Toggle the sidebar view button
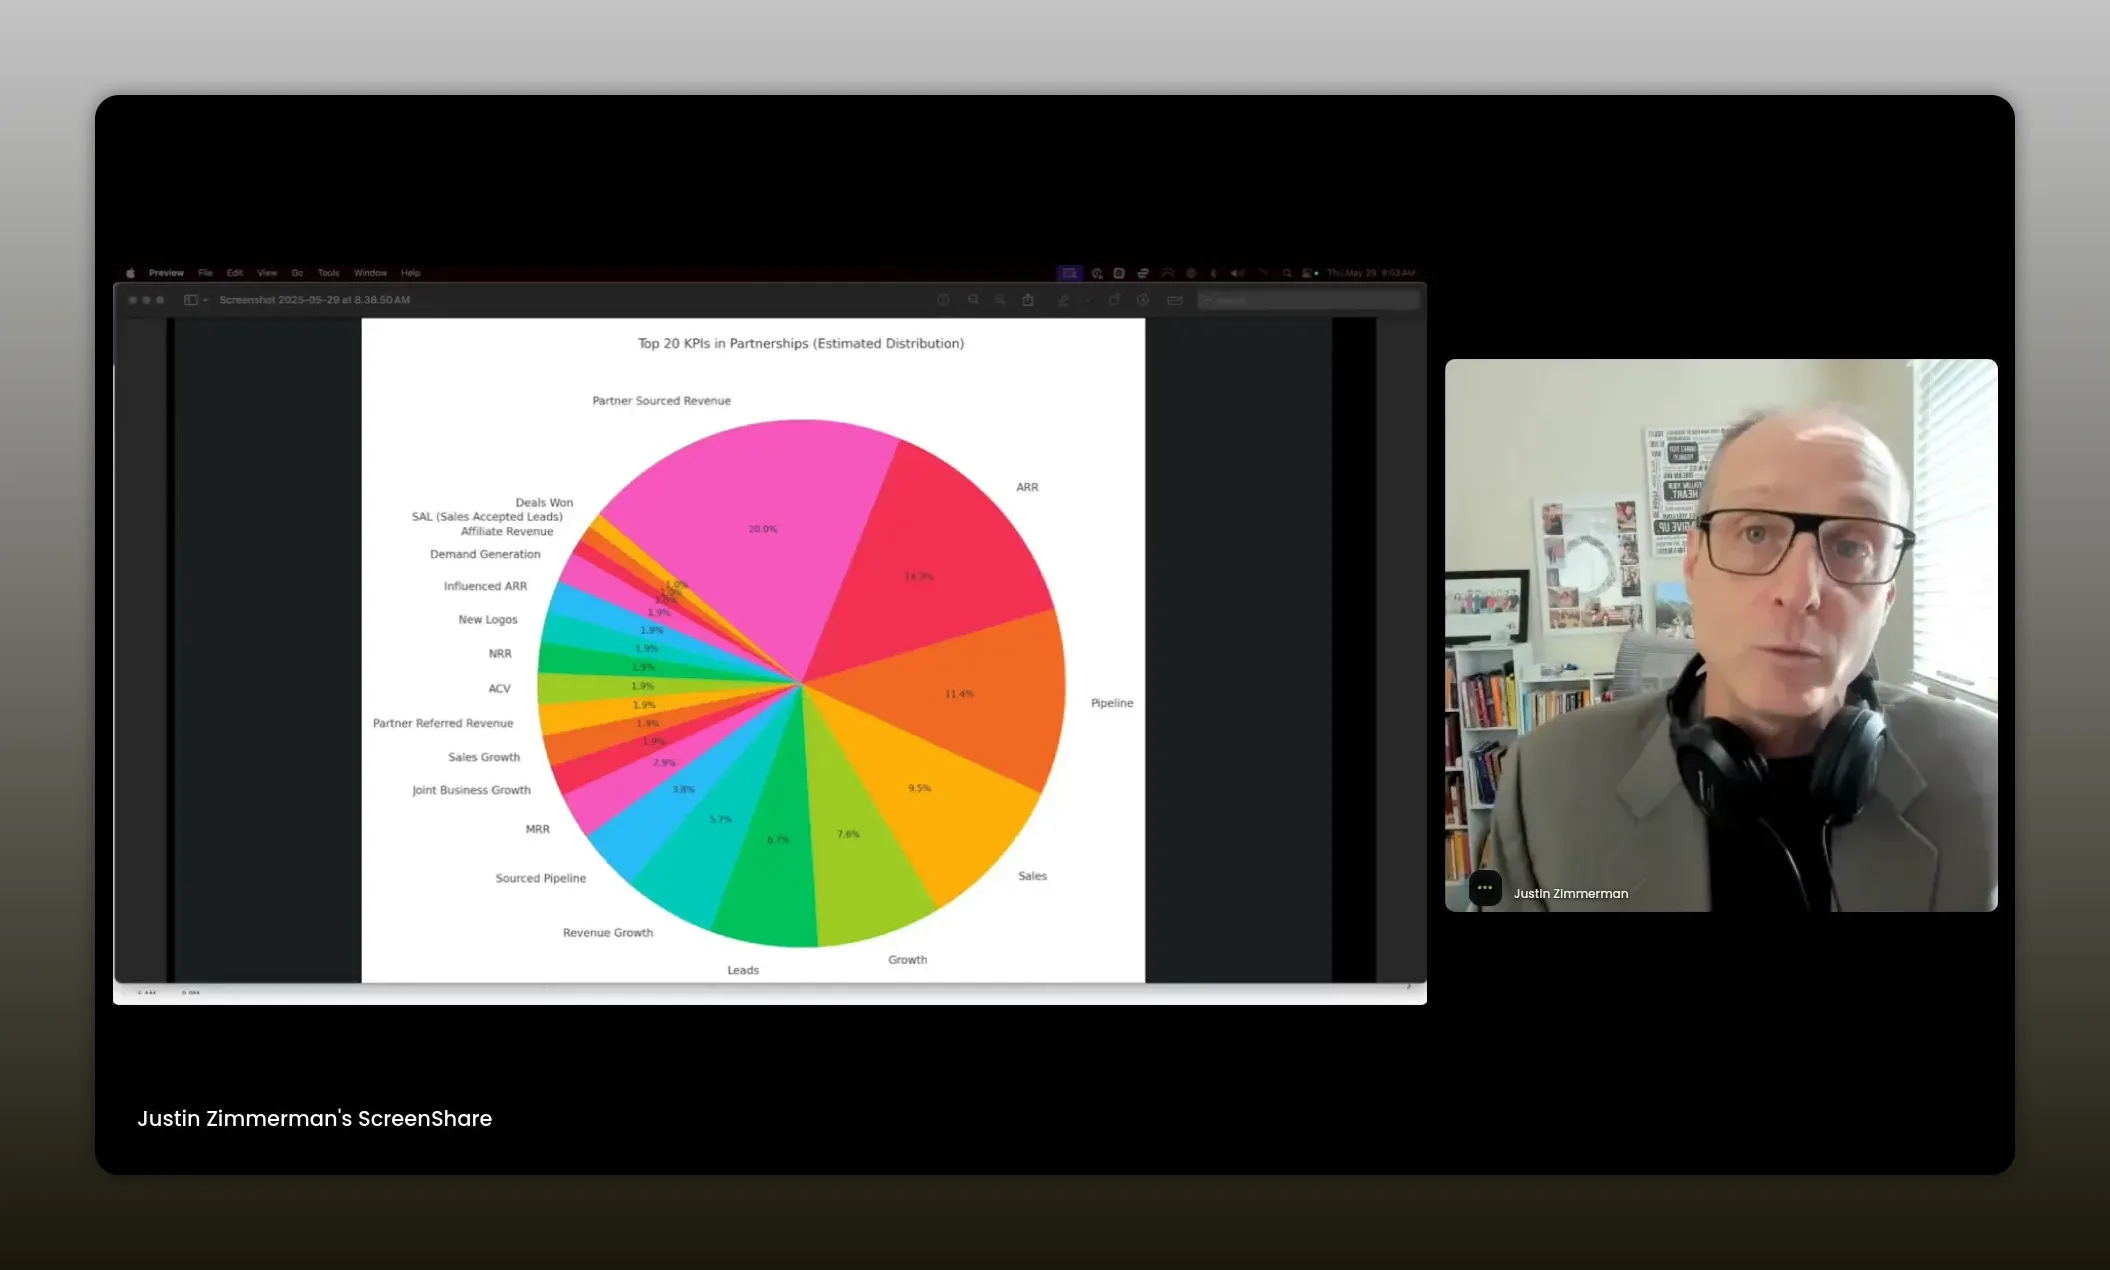The image size is (2110, 1270). pyautogui.click(x=190, y=300)
